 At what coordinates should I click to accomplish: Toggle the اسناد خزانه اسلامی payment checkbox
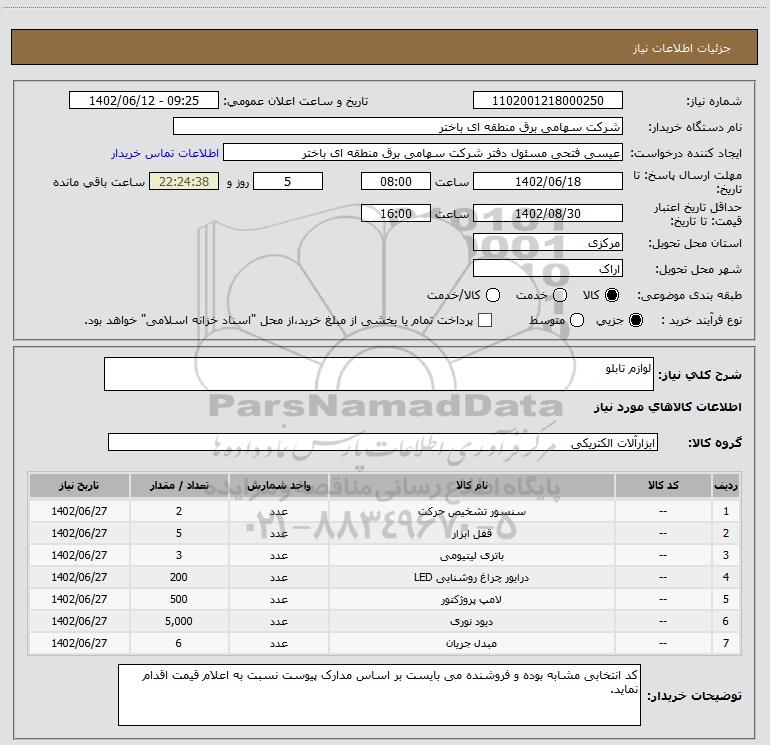[x=485, y=320]
